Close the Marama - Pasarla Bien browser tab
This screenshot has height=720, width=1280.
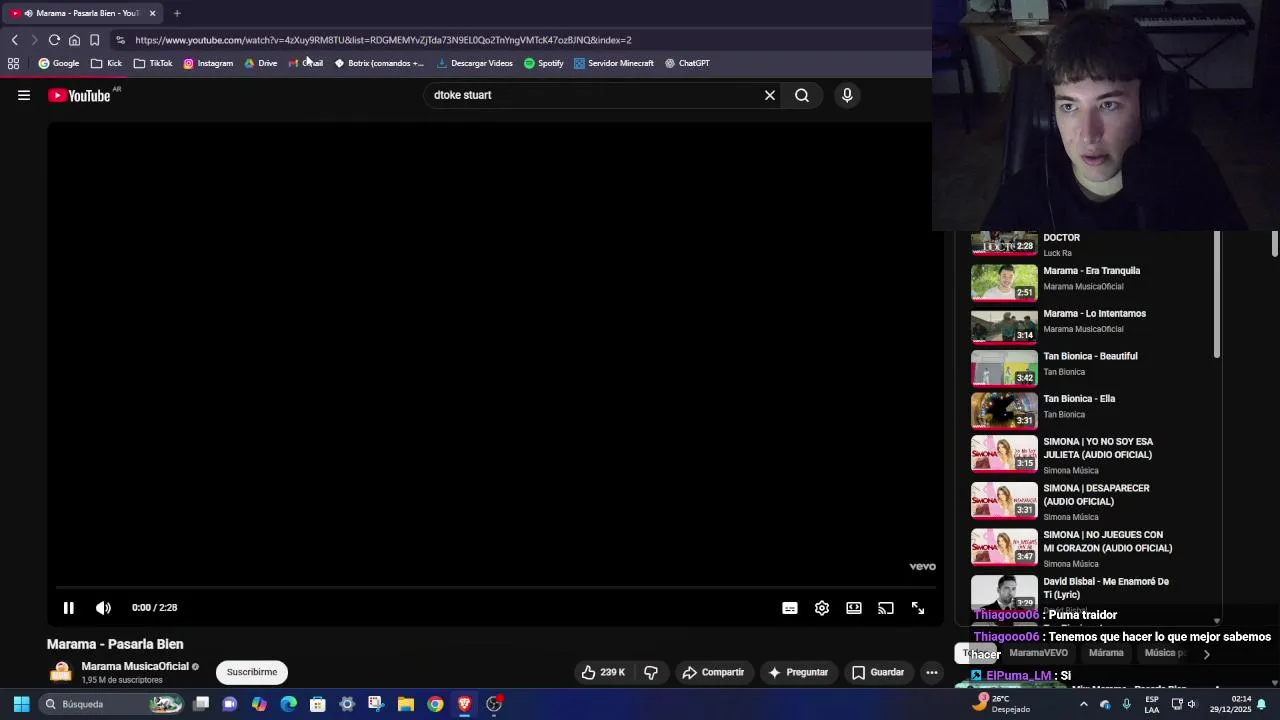tap(152, 13)
